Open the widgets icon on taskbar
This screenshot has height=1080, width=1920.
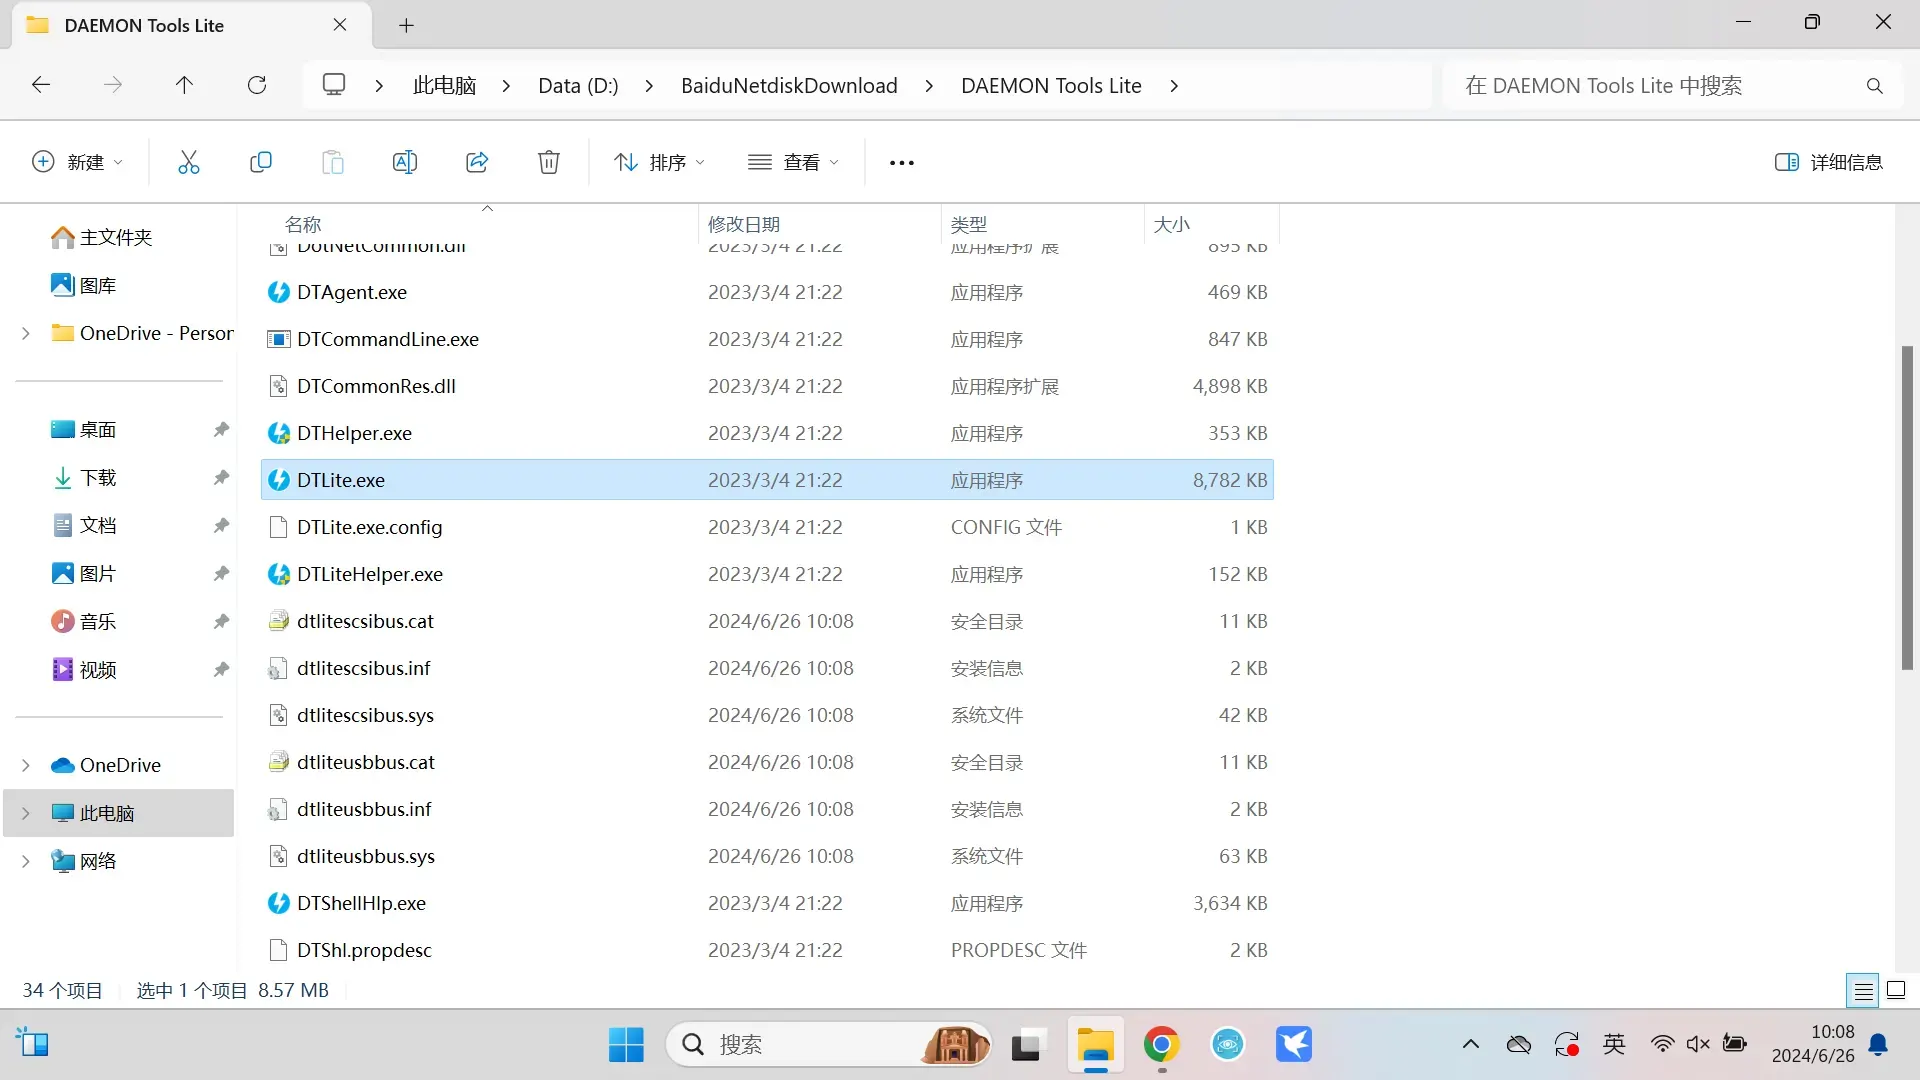coord(33,1044)
